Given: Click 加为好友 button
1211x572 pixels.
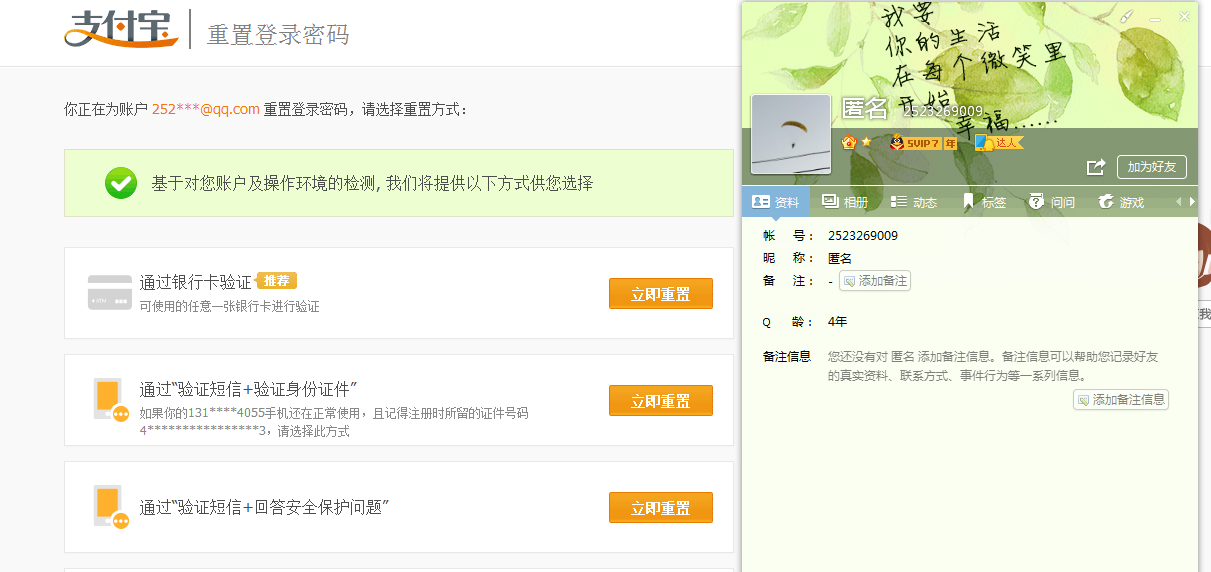Looking at the screenshot, I should tap(1151, 167).
